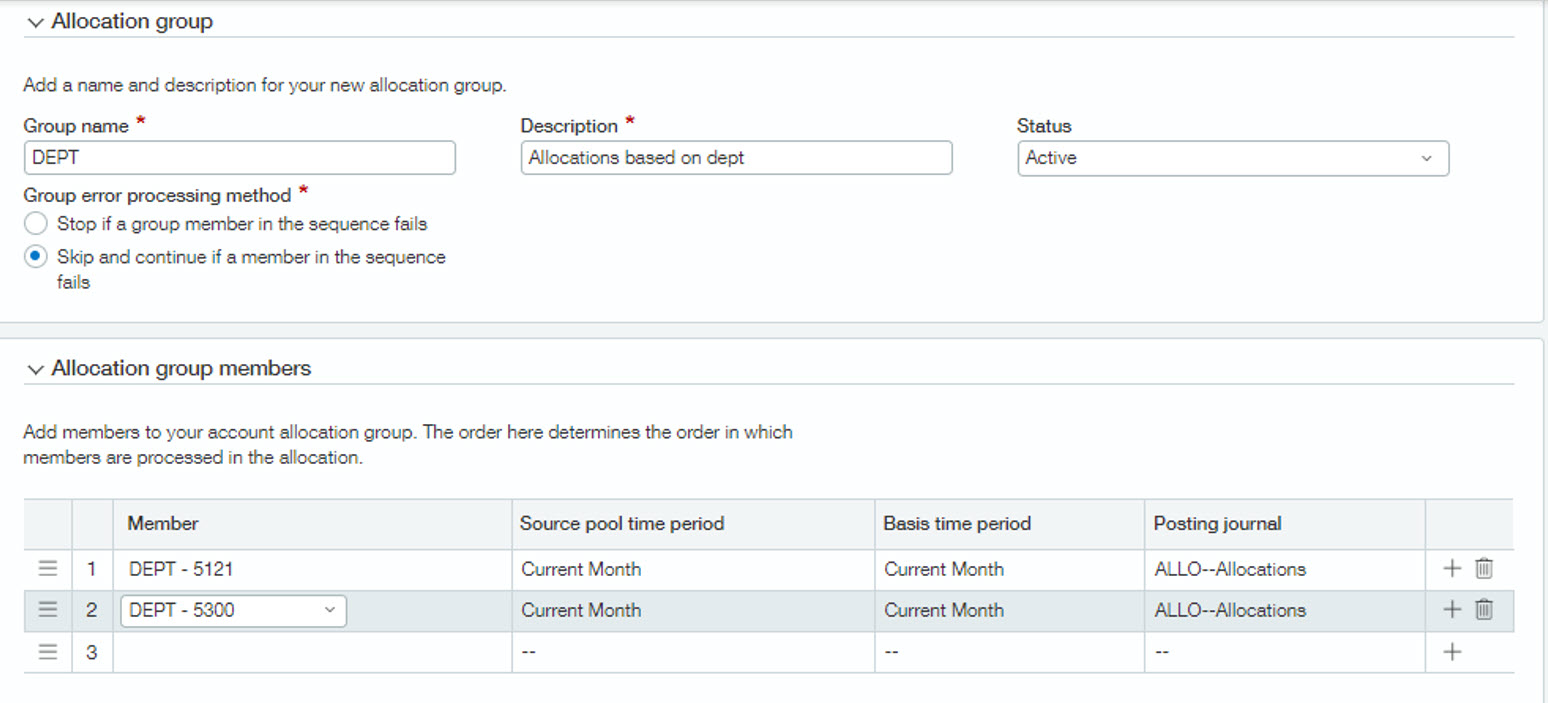Screen dimensions: 1548x703
Task: Click the plus icon in empty row 3
Action: click(1452, 652)
